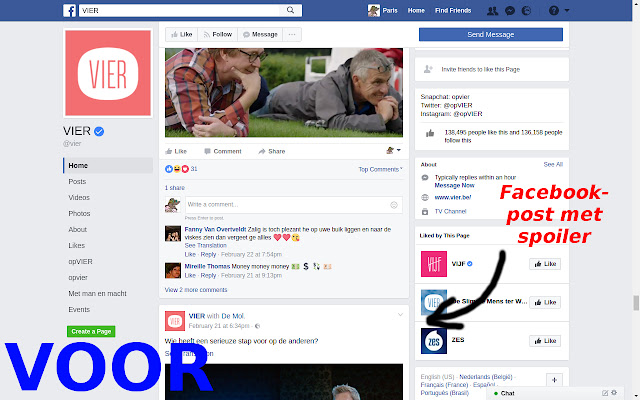
Task: Open the friend requests icon
Action: click(x=493, y=11)
